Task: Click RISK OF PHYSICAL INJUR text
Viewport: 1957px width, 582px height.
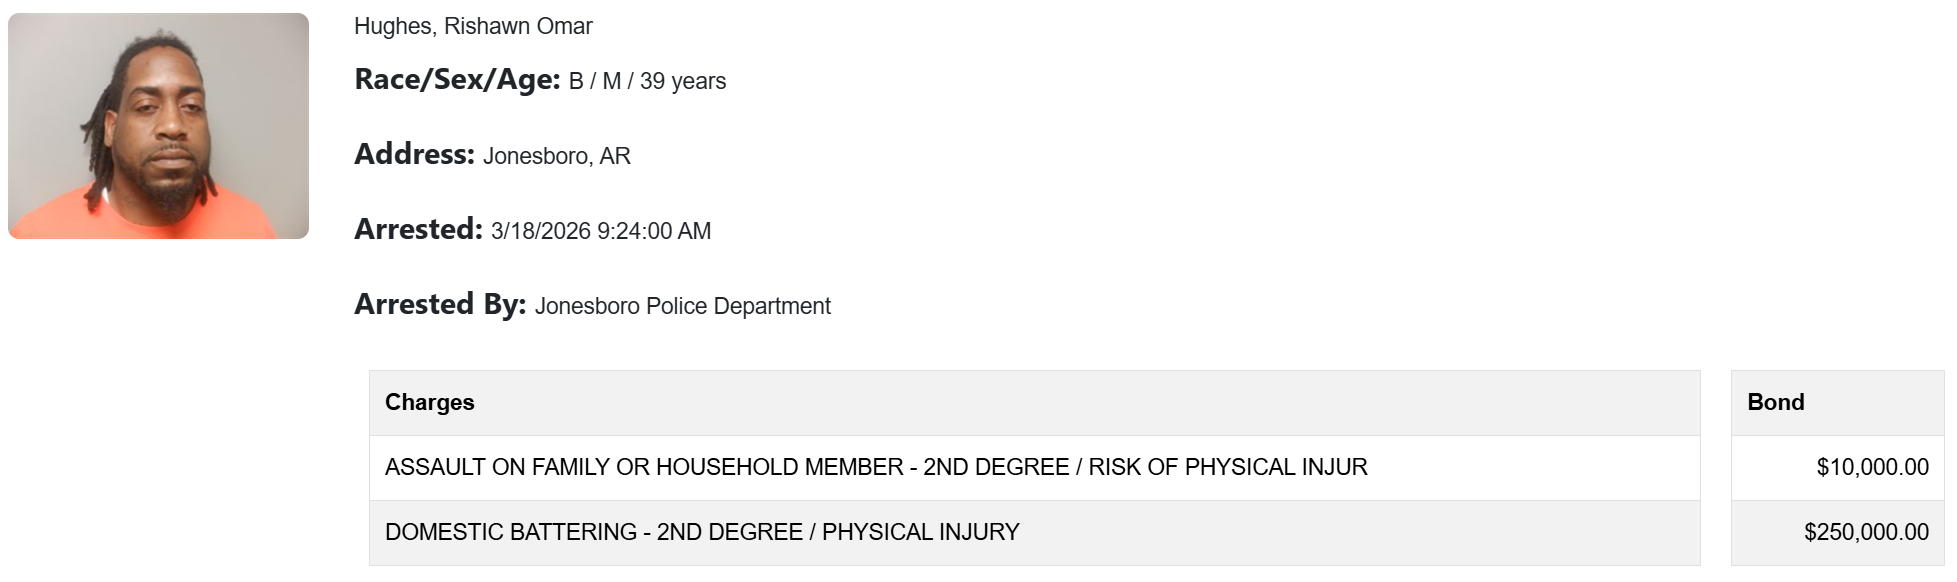Action: pyautogui.click(x=1228, y=467)
